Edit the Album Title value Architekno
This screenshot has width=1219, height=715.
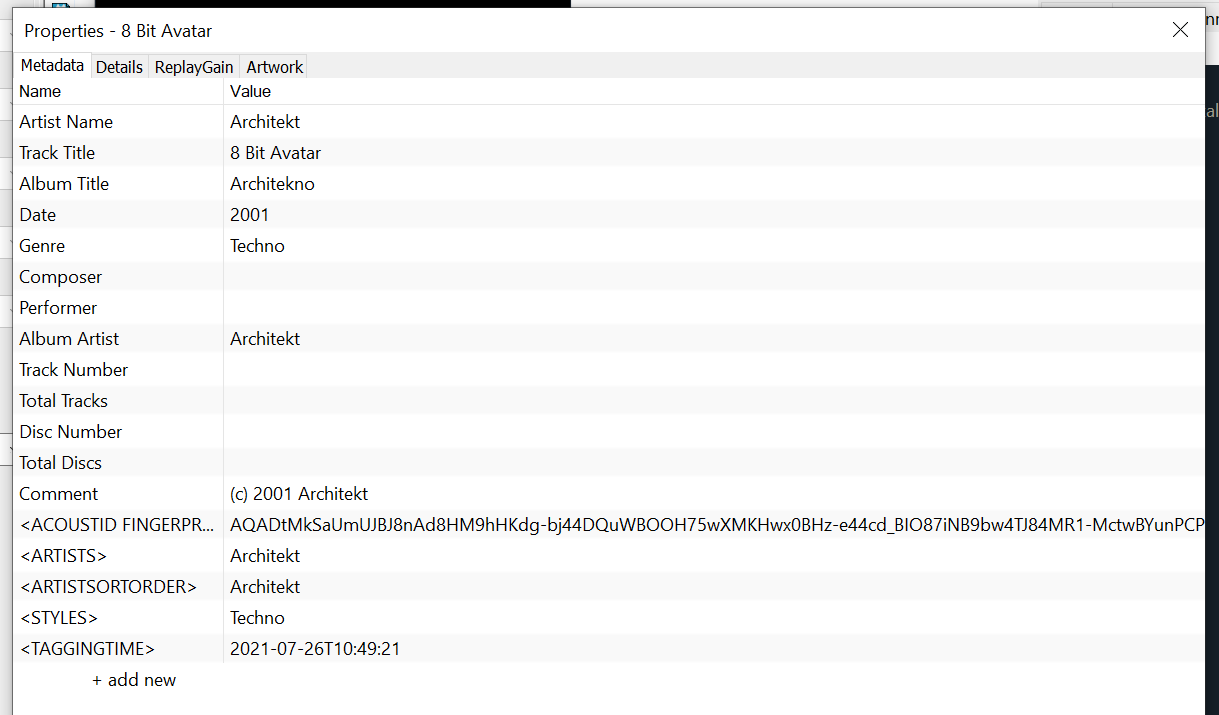(x=272, y=184)
